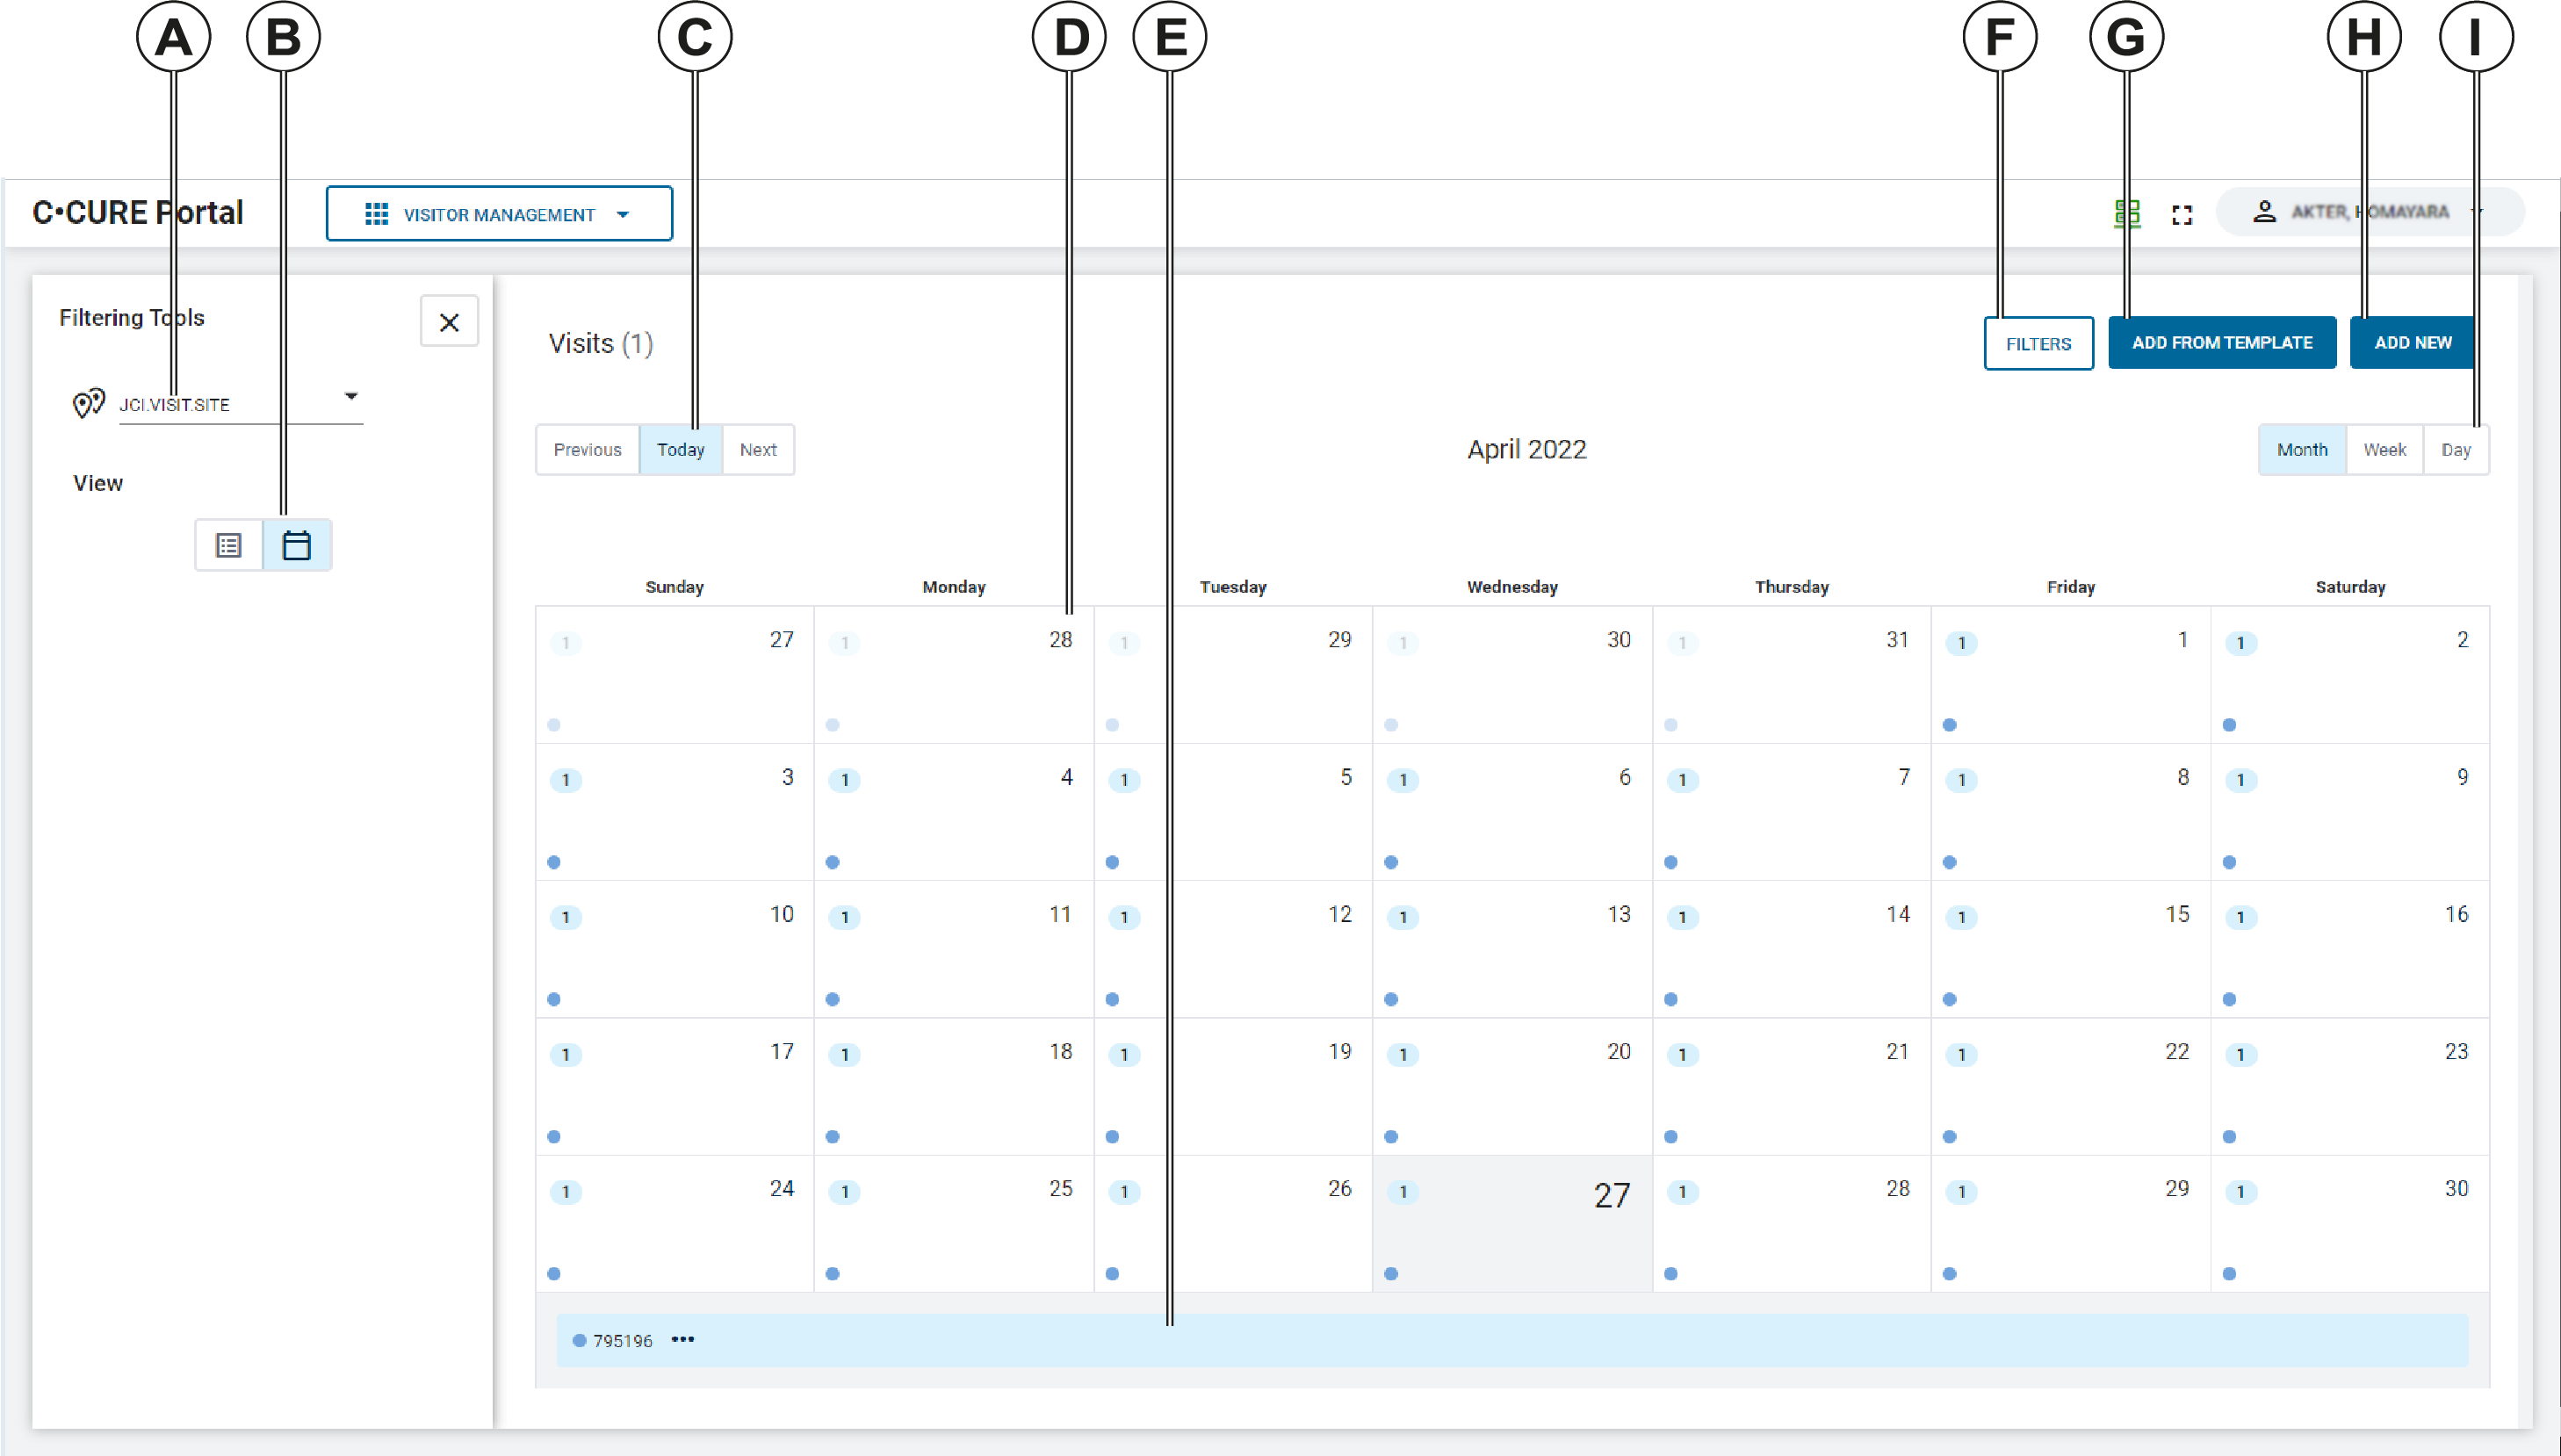Viewport: 2561px width, 1456px height.
Task: Click the calendar view icon
Action: [295, 545]
